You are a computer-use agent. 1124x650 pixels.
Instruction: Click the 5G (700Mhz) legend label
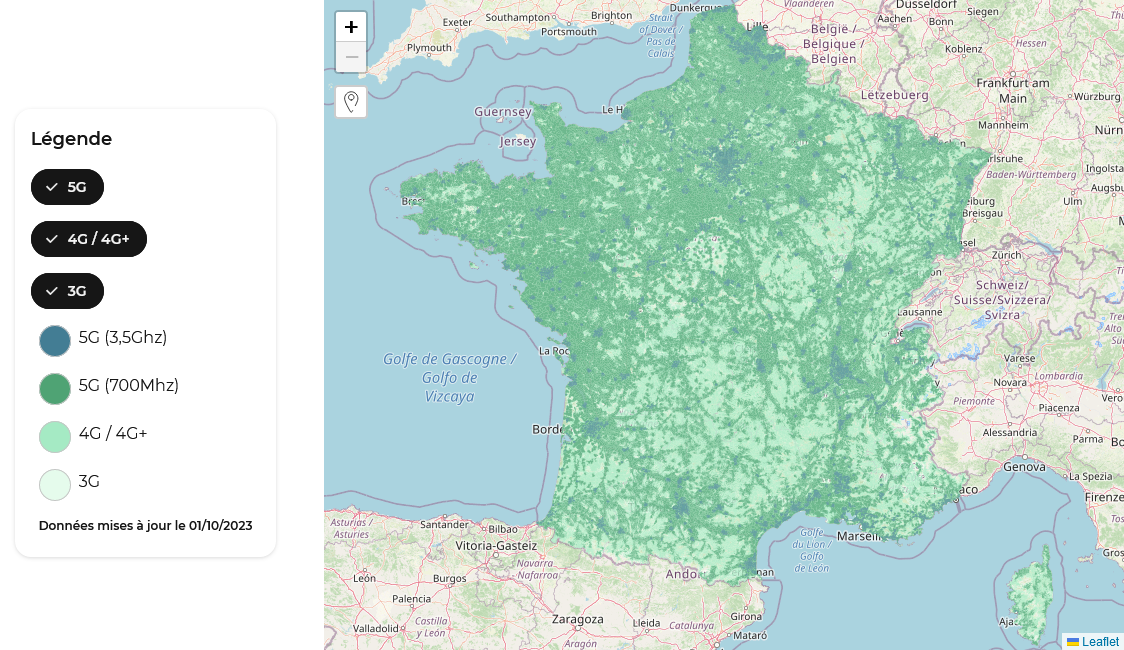pyautogui.click(x=128, y=386)
